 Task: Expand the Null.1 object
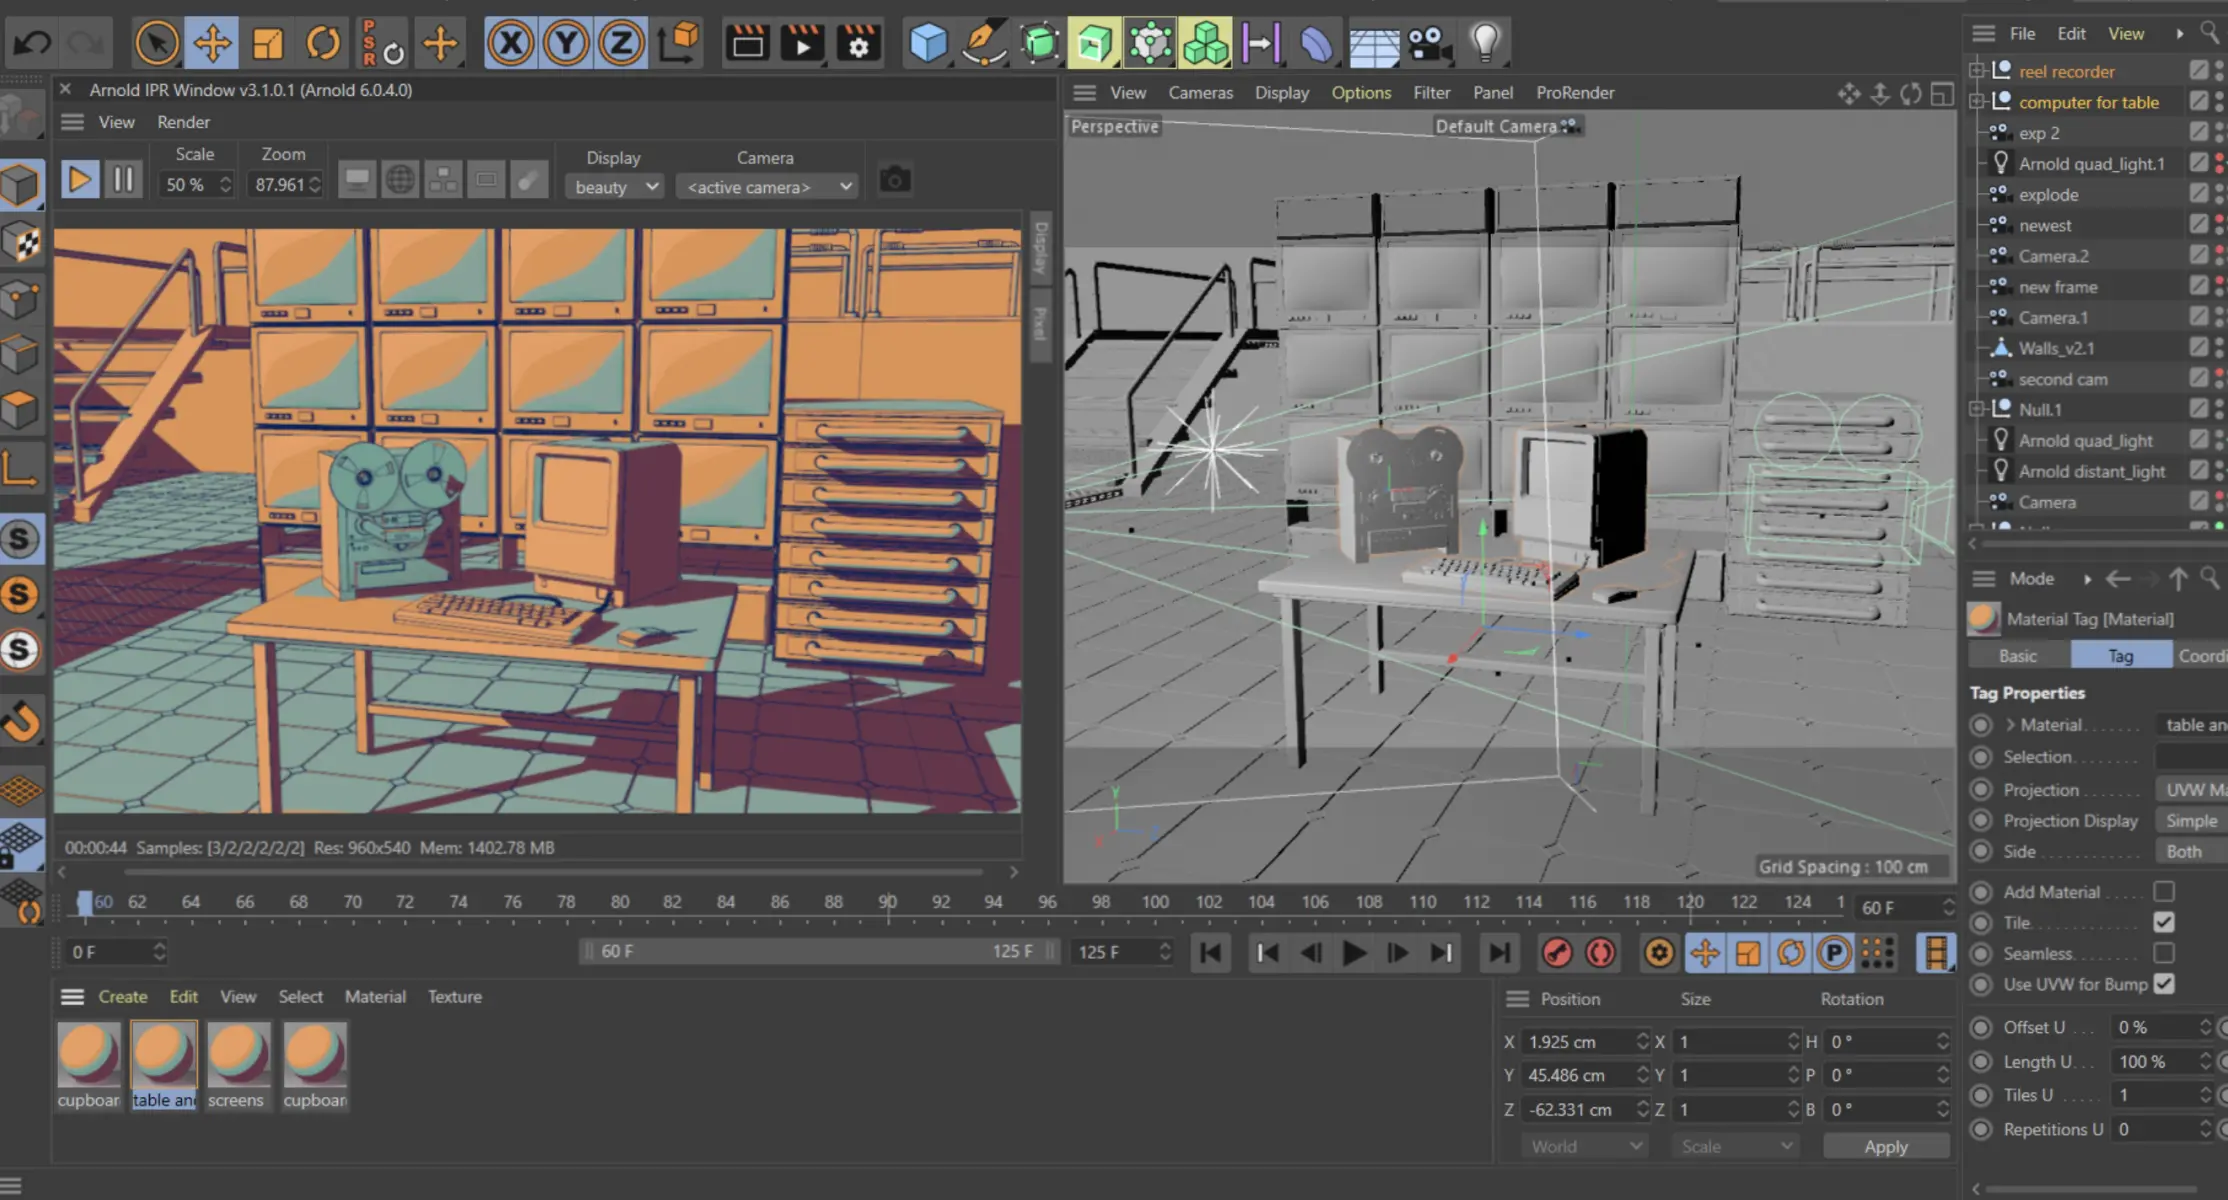[x=1976, y=409]
